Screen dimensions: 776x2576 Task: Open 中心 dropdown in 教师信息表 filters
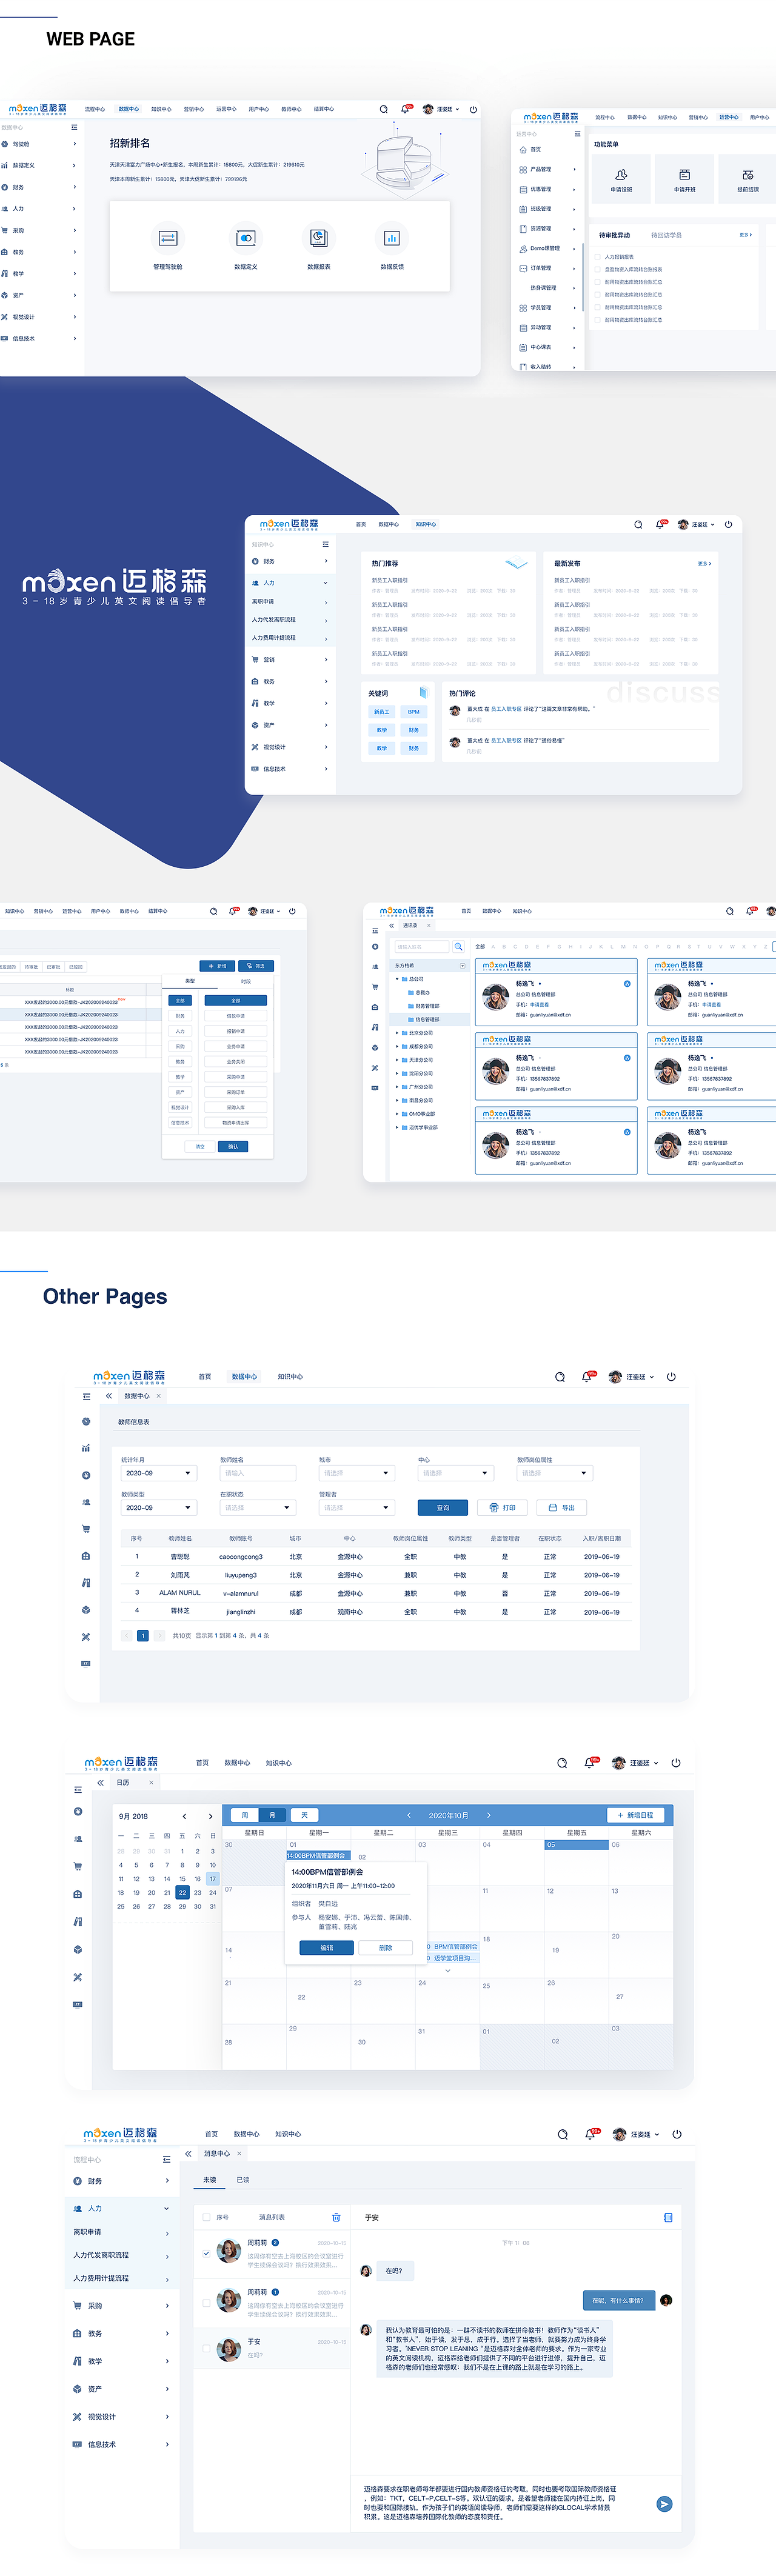[455, 1473]
